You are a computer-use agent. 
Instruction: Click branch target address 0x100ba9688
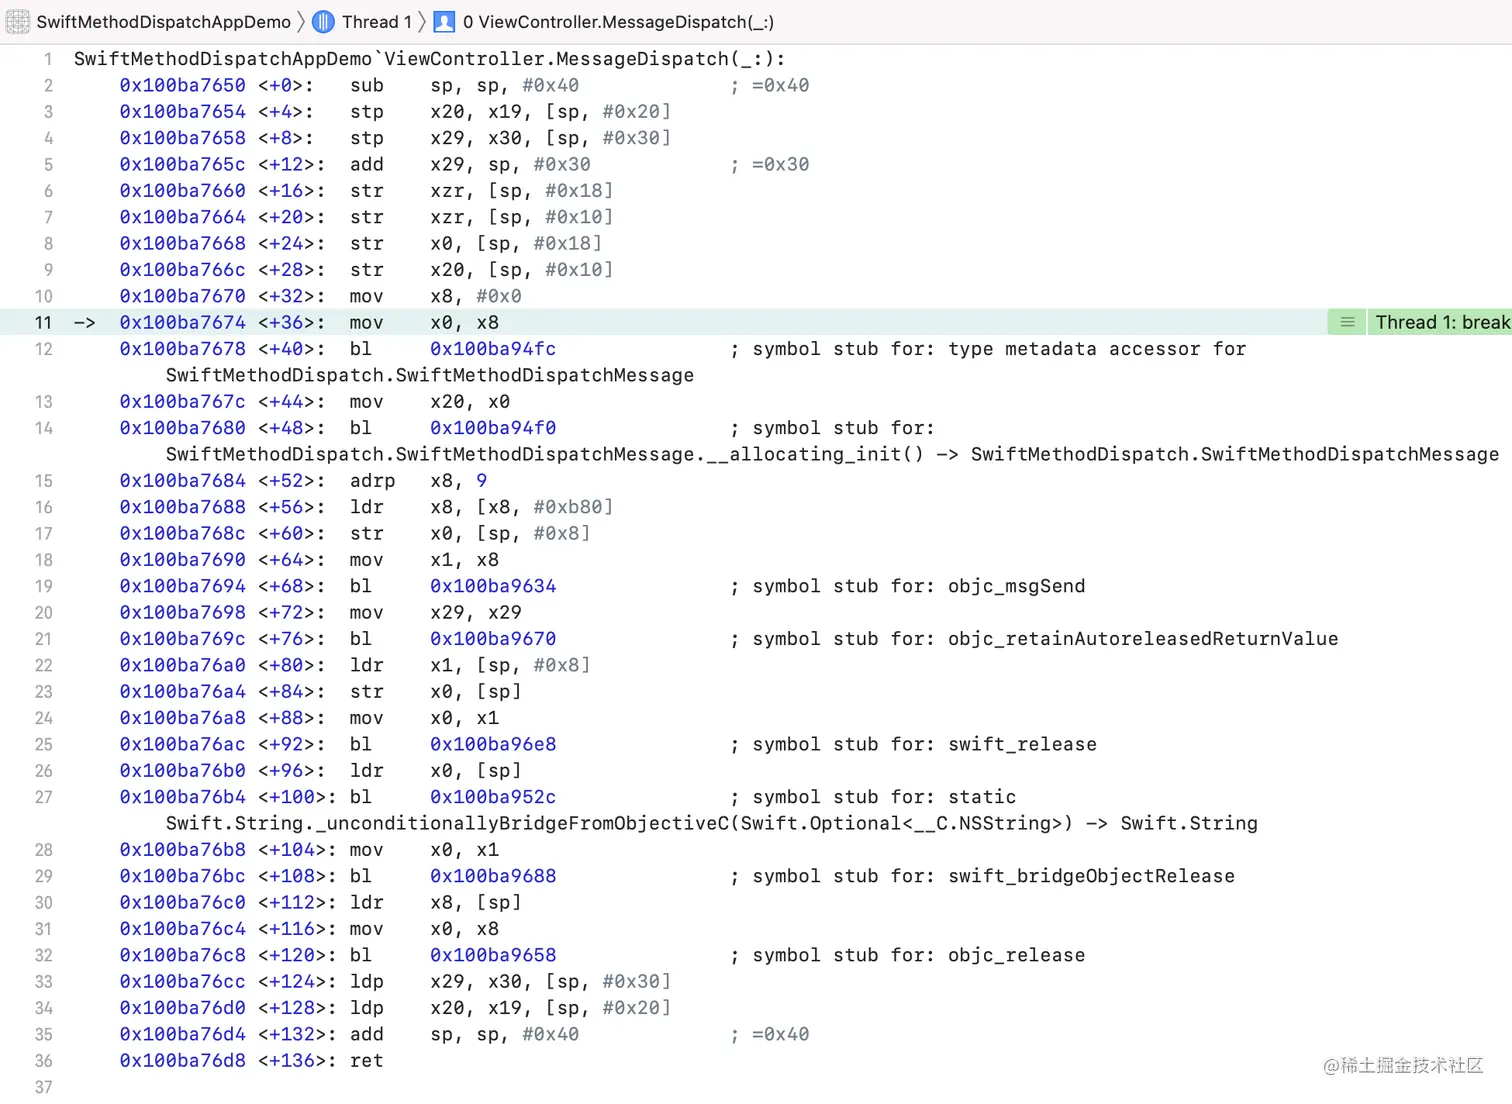pos(493,876)
